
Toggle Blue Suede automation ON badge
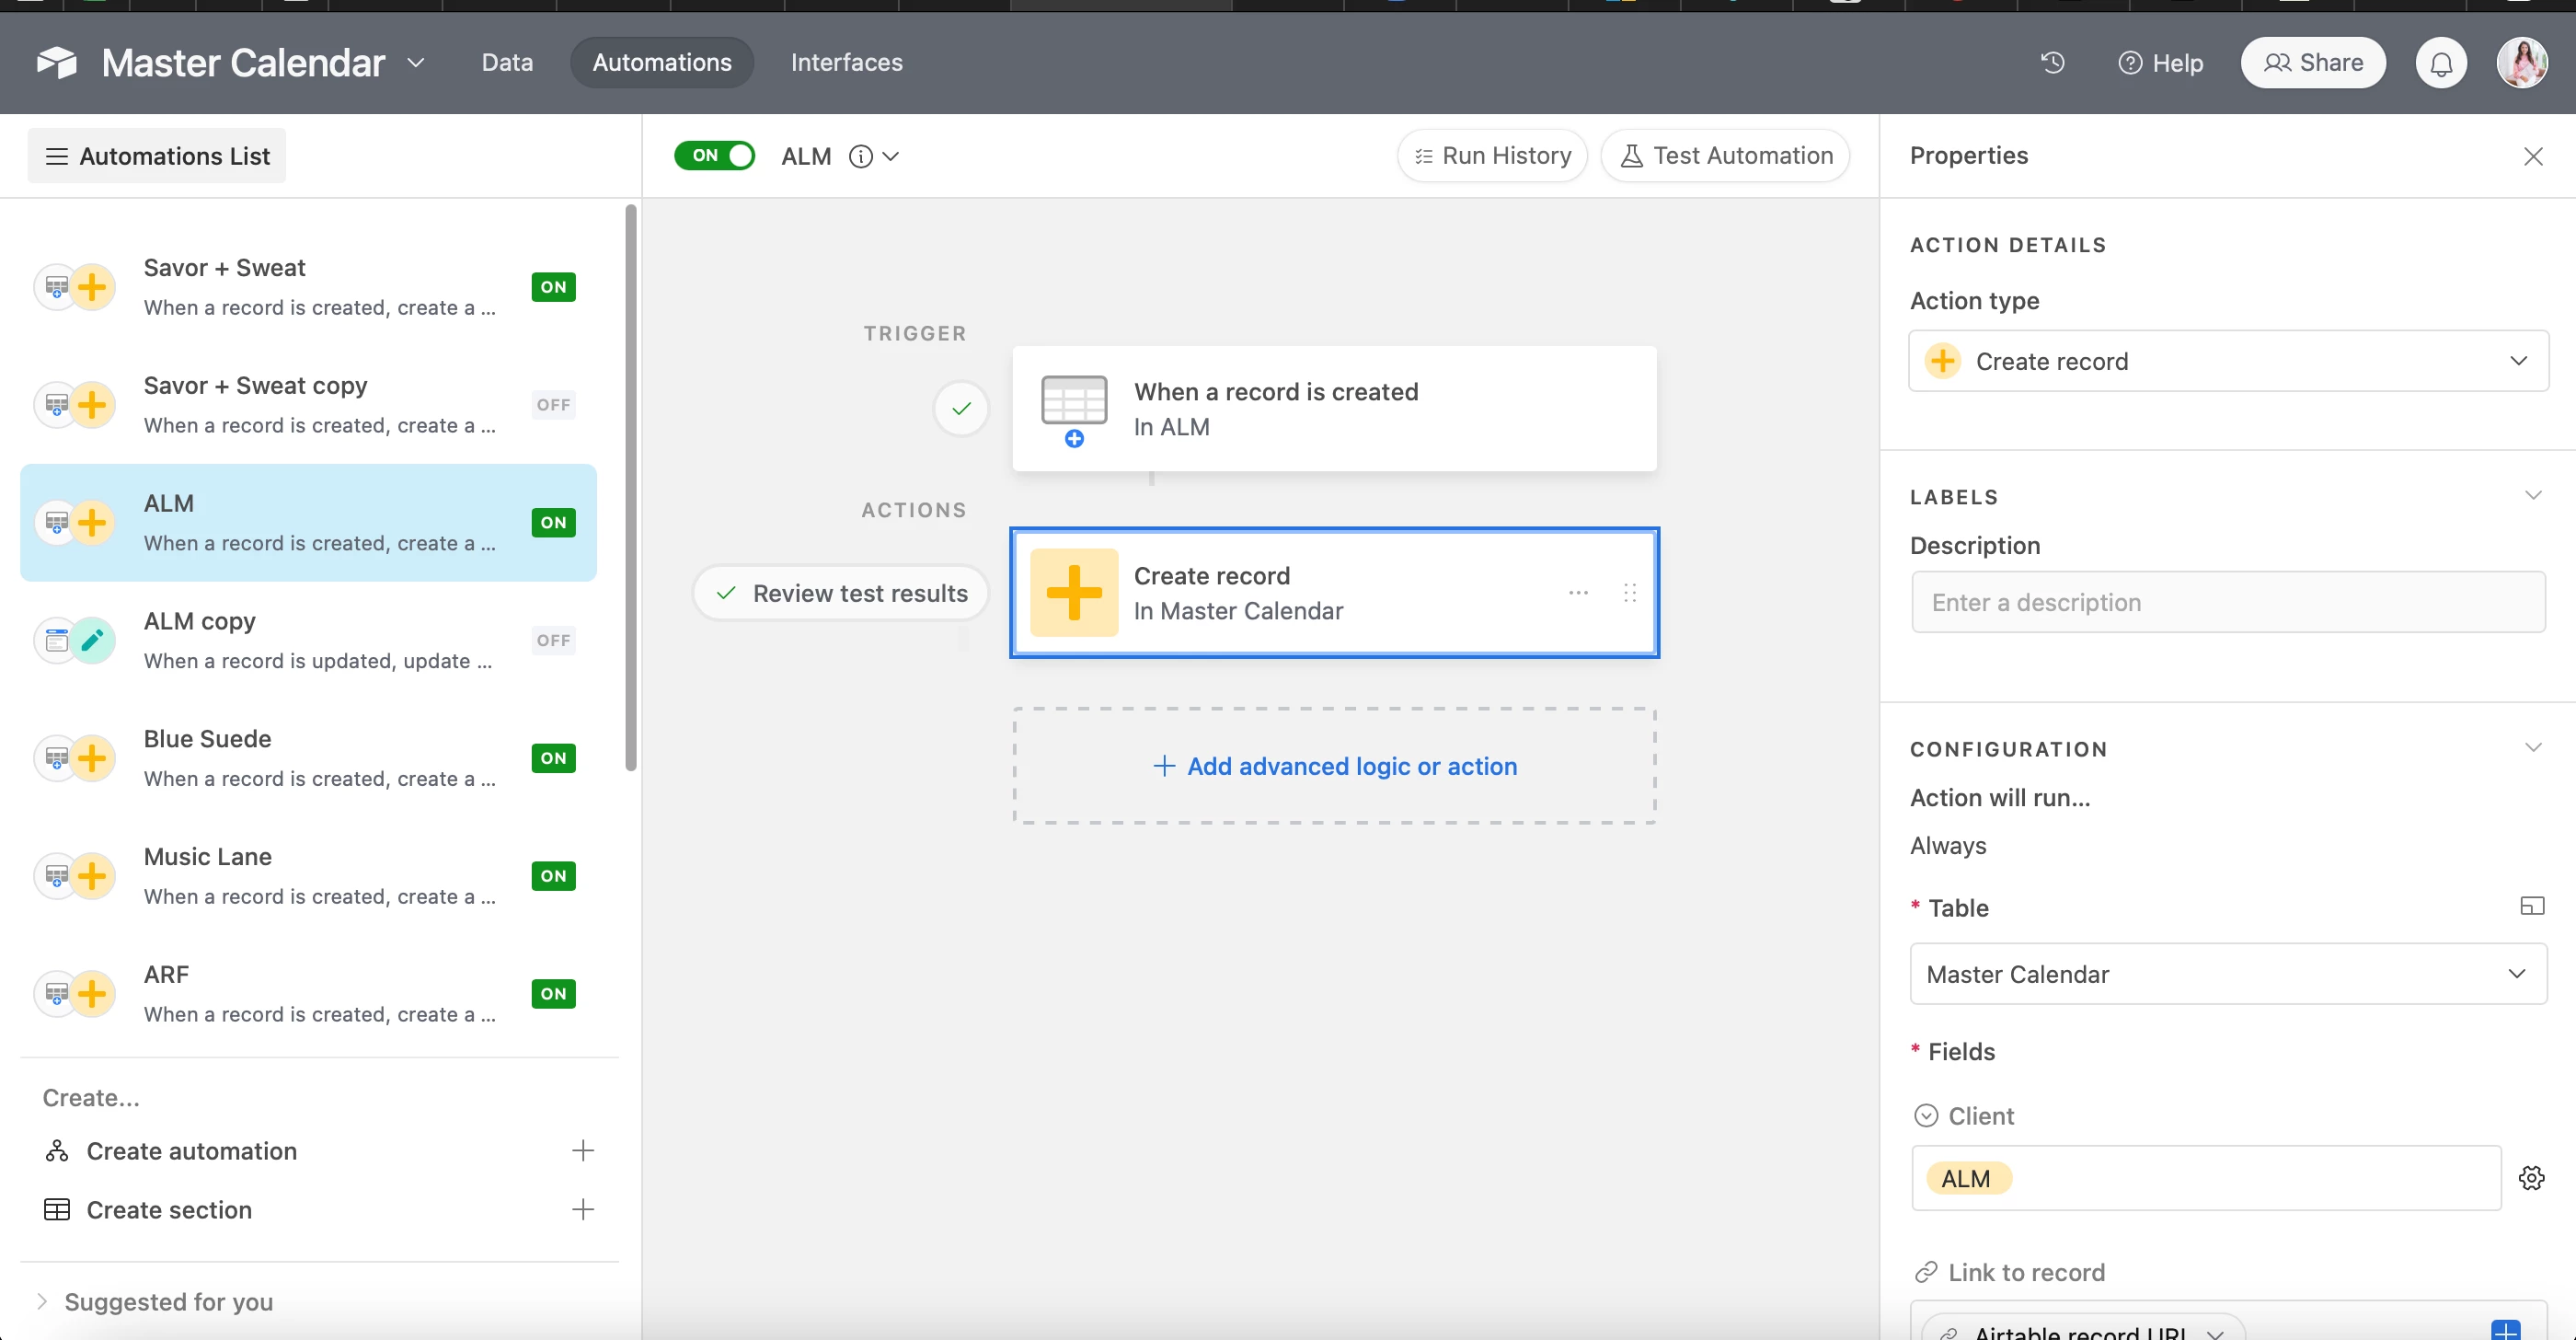coord(553,758)
